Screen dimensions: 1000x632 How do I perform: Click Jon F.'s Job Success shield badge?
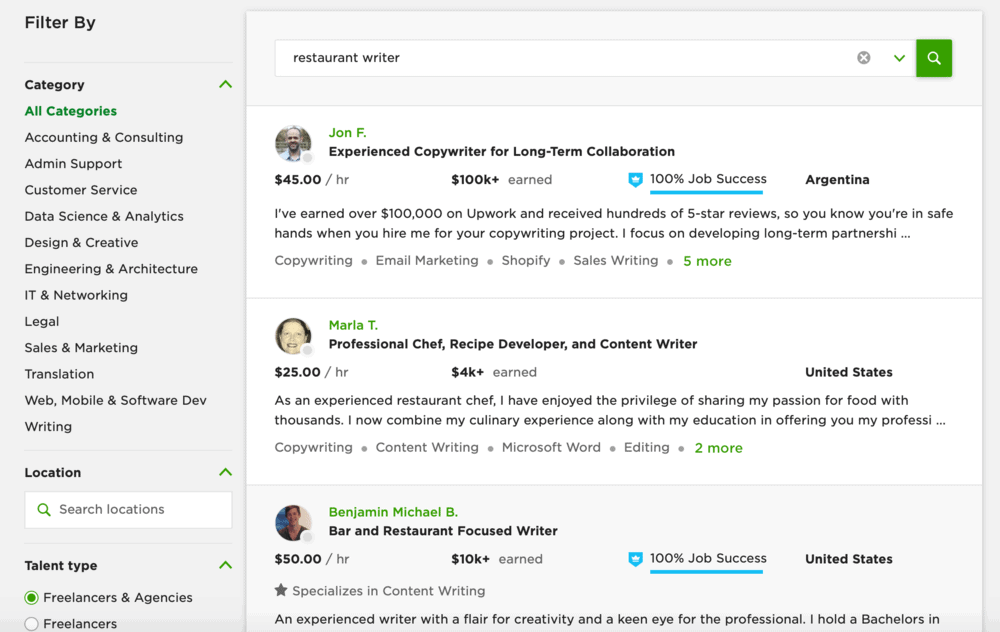point(635,180)
